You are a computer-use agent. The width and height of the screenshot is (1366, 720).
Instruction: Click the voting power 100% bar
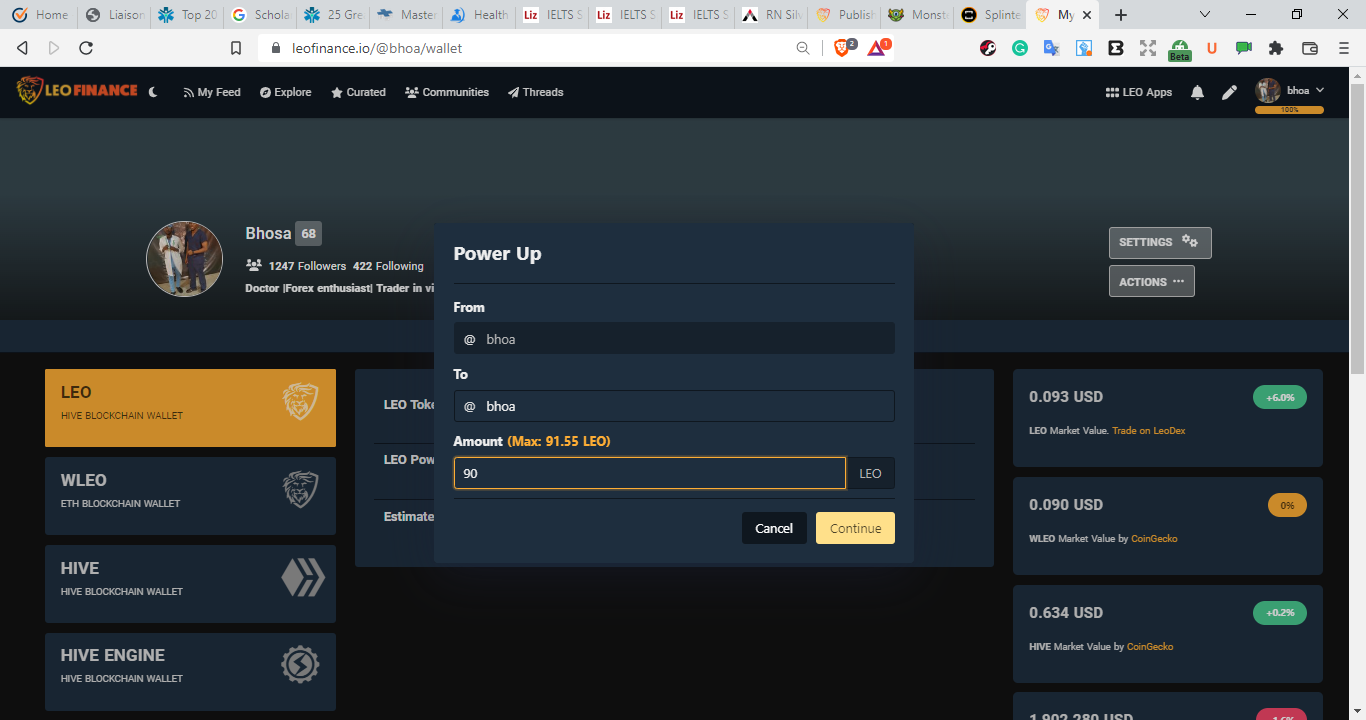coord(1290,109)
